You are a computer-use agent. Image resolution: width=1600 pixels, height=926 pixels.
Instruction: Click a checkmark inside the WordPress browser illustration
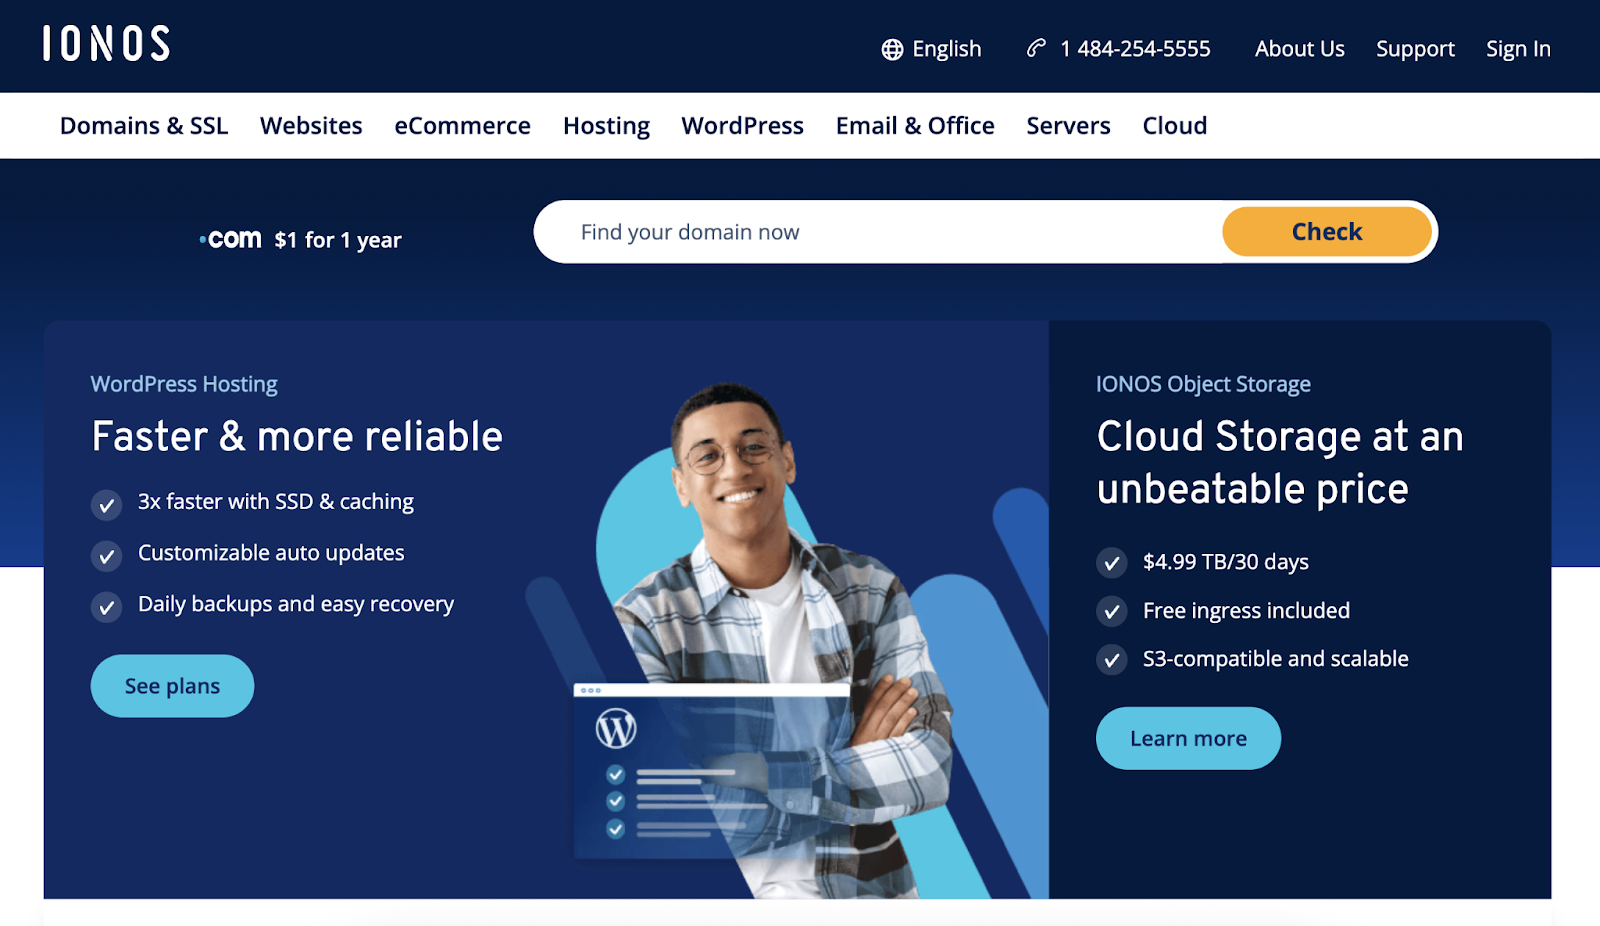coord(614,773)
